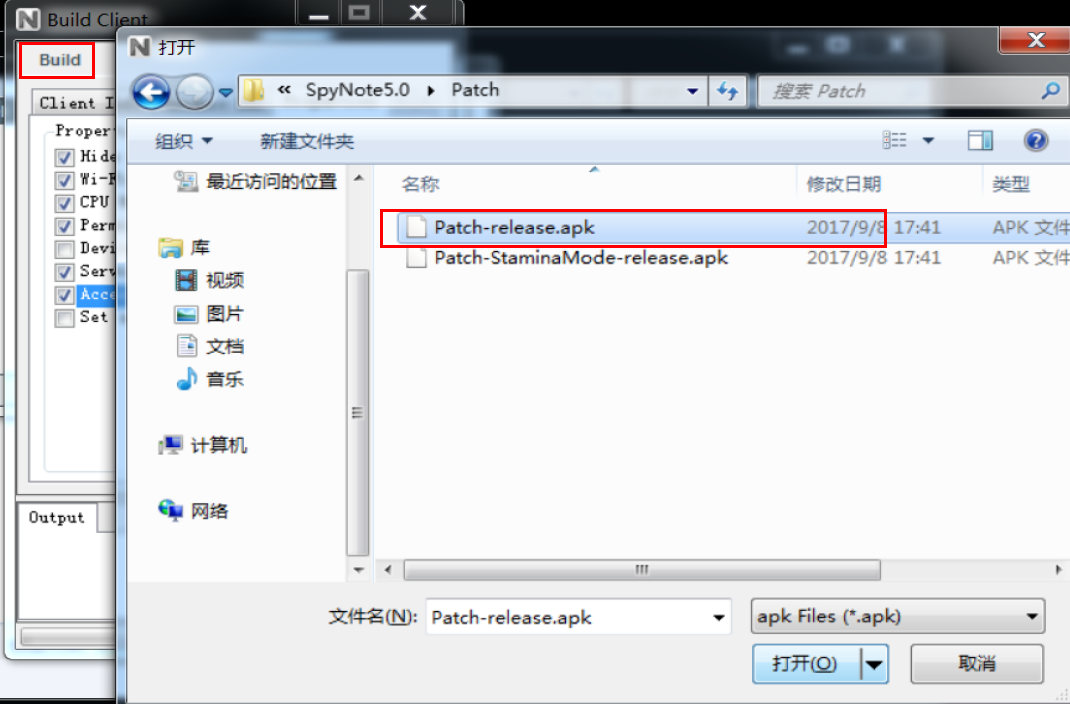Toggle the preview pane icon
1070x704 pixels.
[980, 141]
